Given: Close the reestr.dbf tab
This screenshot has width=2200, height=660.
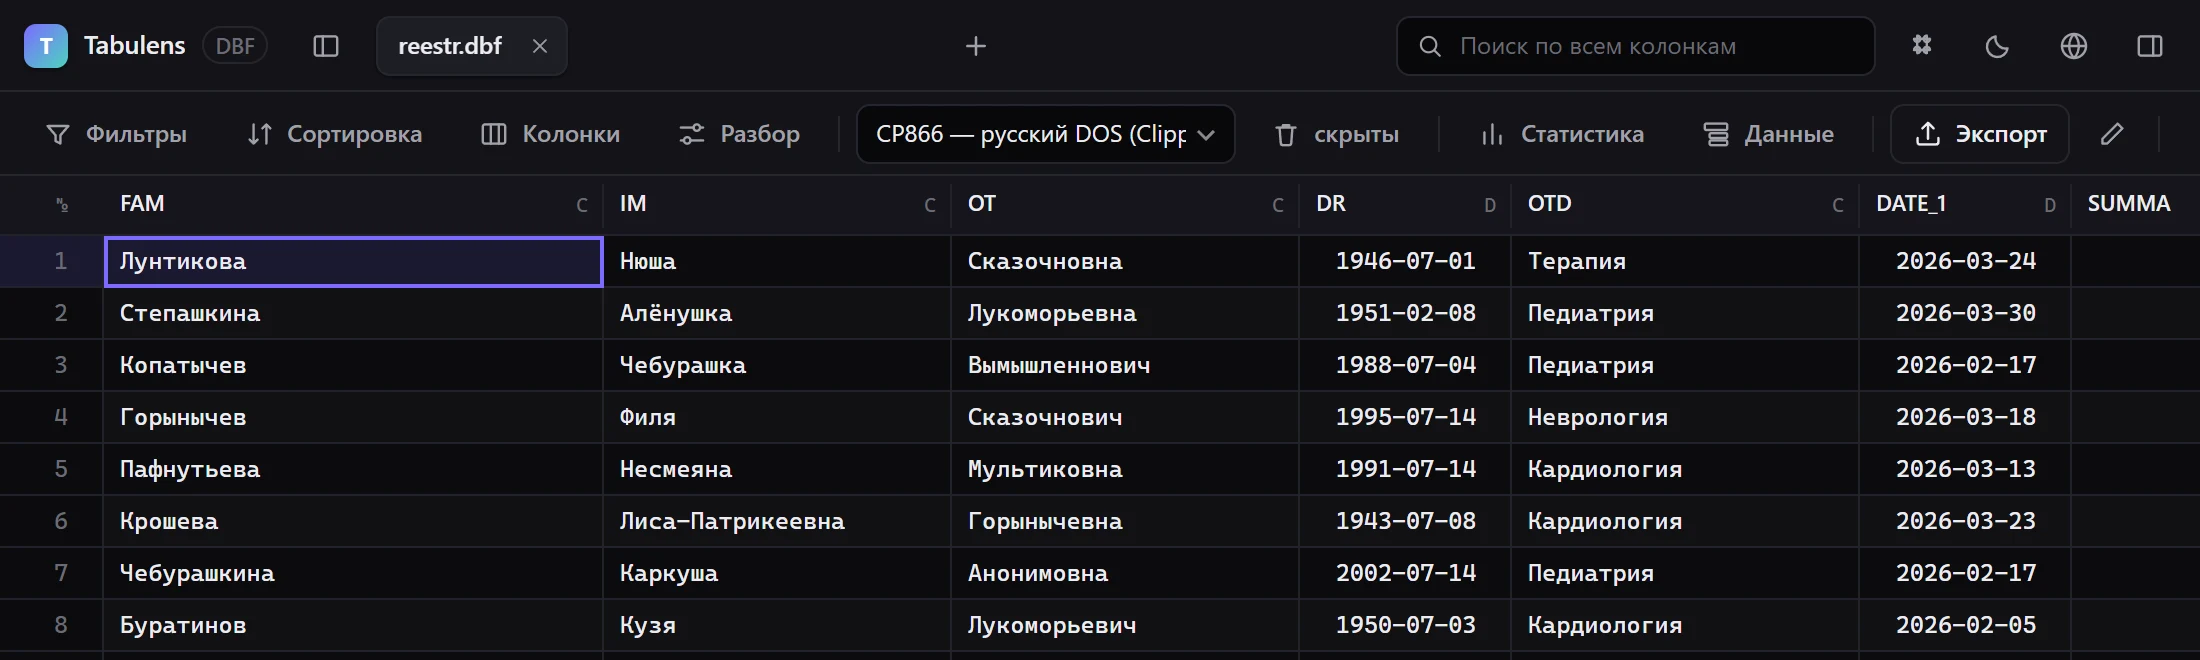Looking at the screenshot, I should [540, 46].
